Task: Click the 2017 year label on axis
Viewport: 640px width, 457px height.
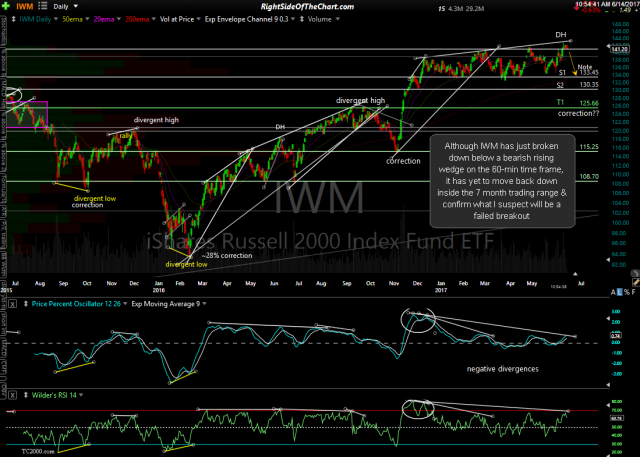Action: pos(440,290)
